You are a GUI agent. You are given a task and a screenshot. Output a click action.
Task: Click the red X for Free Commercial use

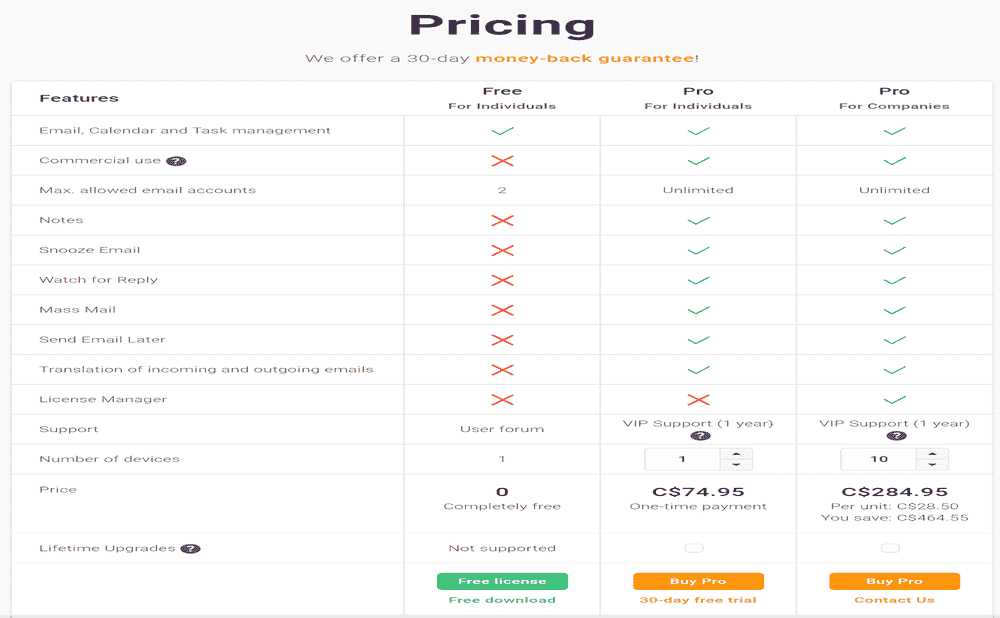click(x=502, y=161)
